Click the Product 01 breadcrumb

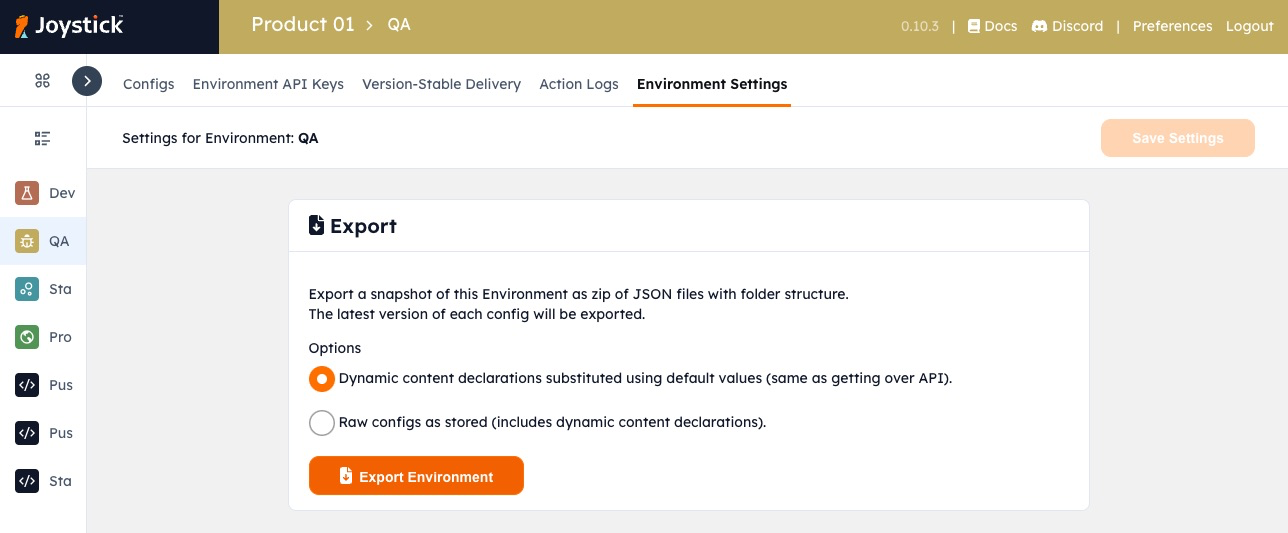coord(303,25)
